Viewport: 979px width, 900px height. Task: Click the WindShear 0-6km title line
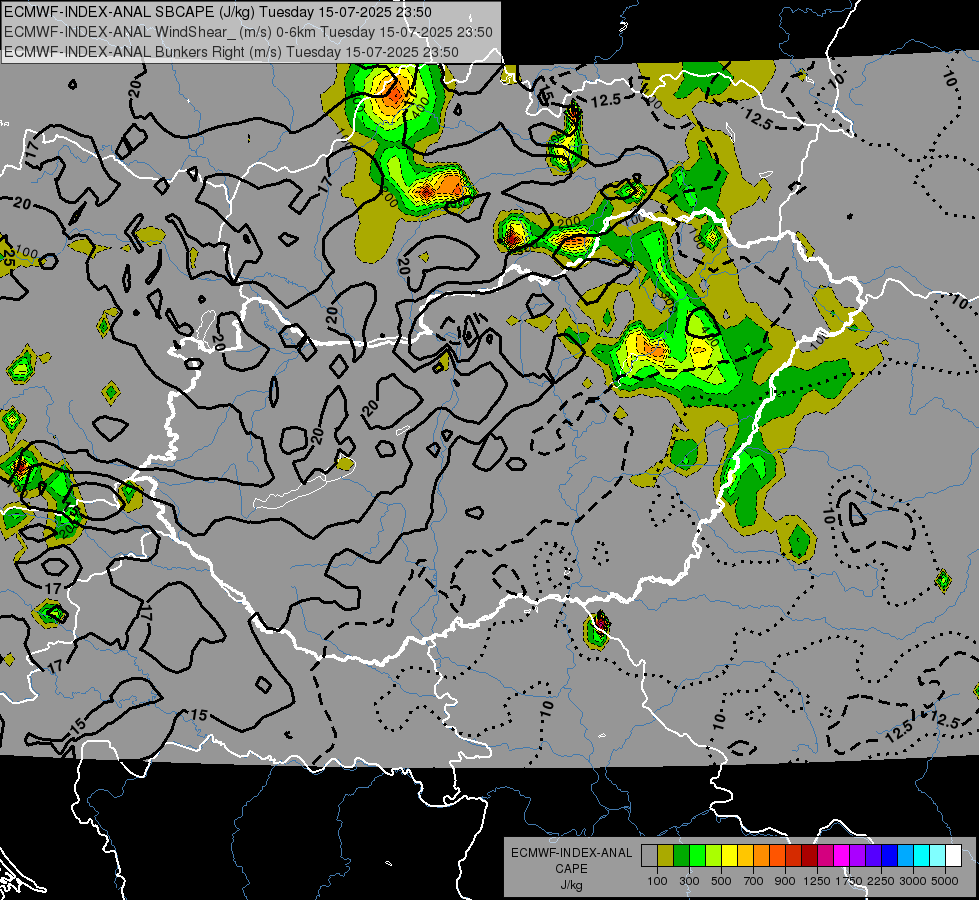[248, 32]
